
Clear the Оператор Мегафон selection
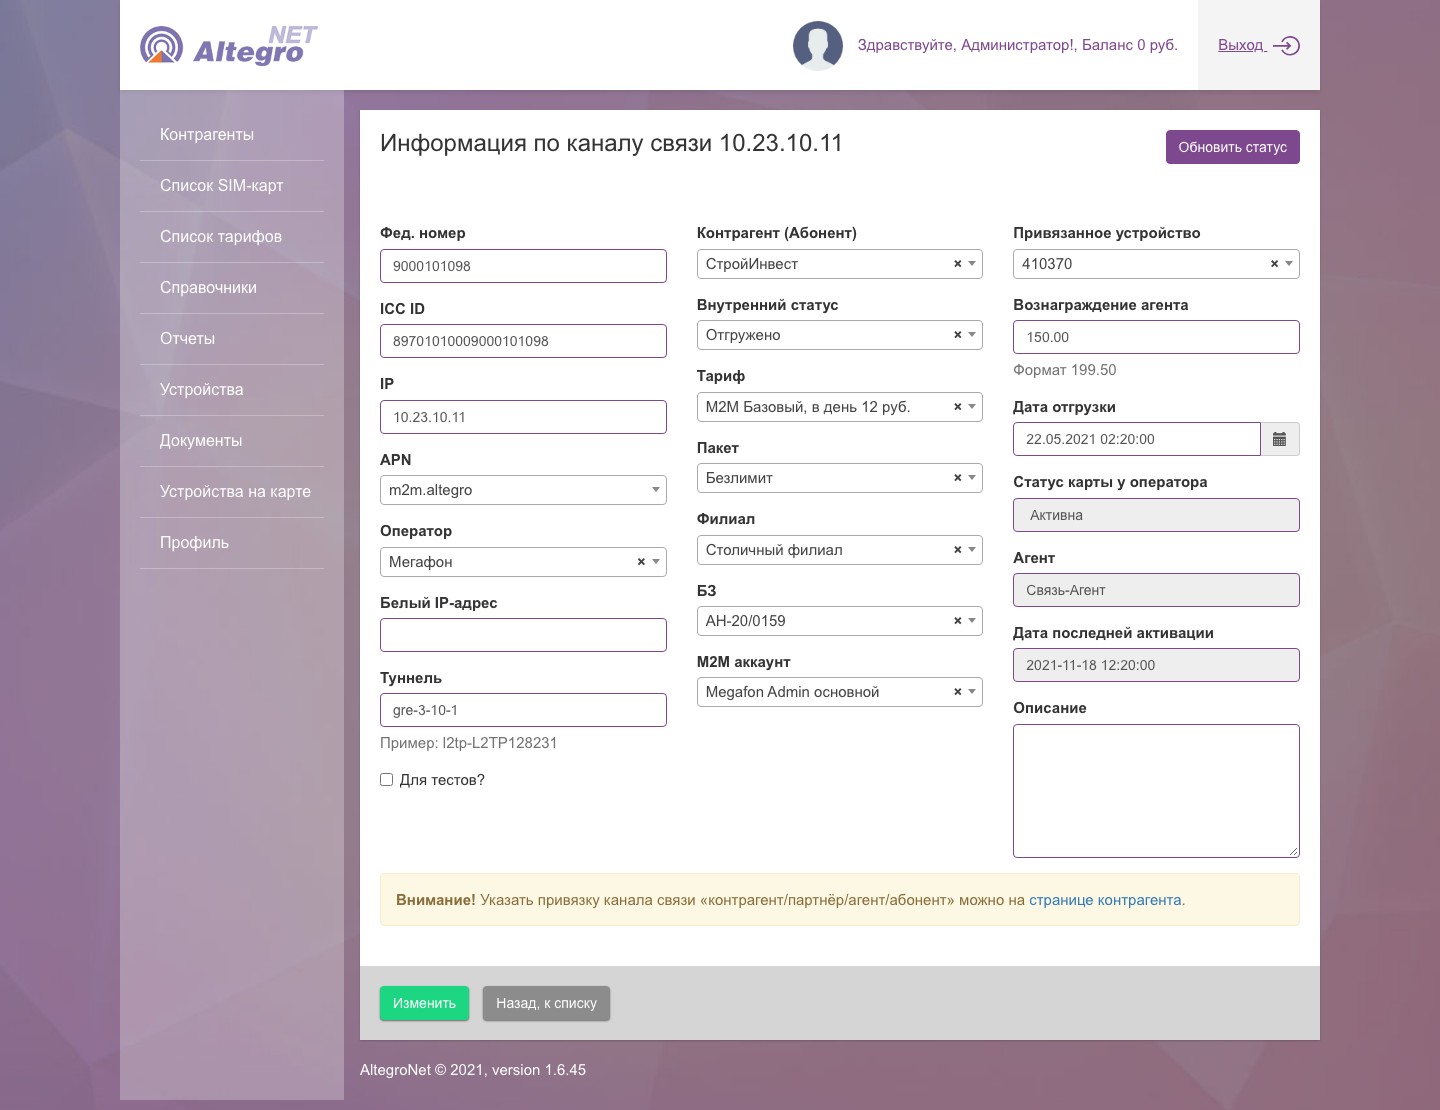641,562
